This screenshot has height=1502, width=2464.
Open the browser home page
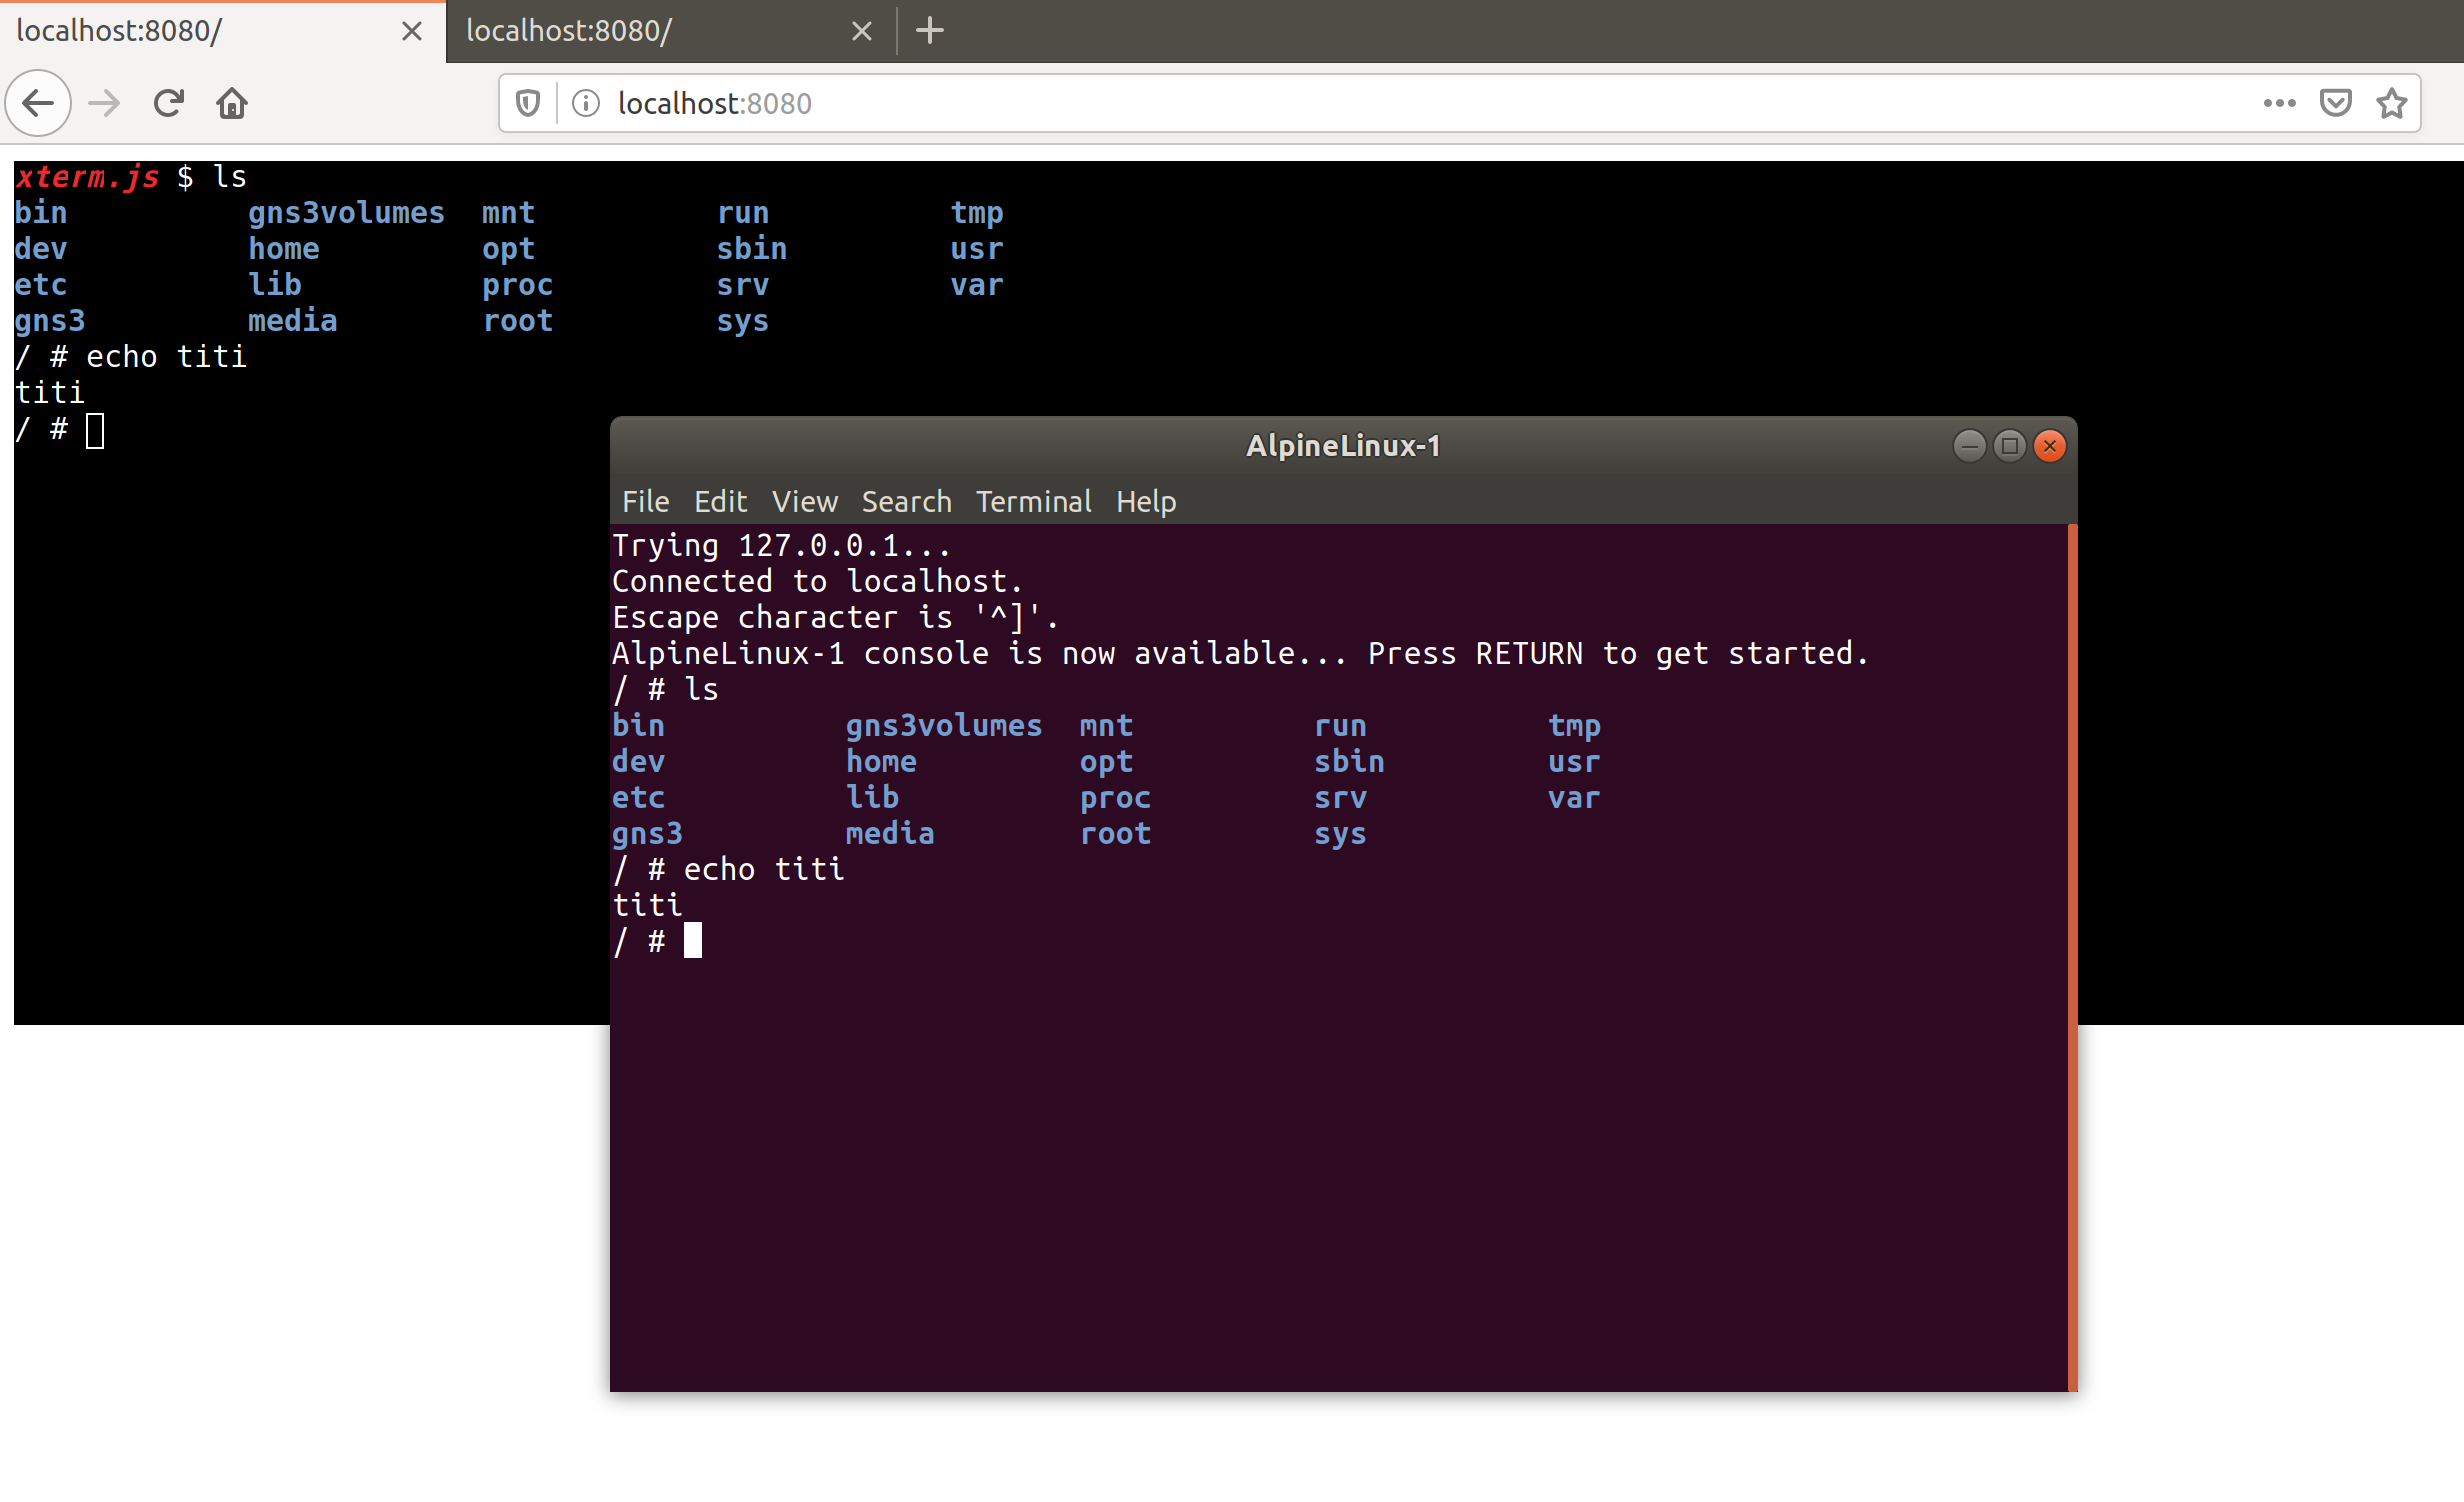coord(231,103)
